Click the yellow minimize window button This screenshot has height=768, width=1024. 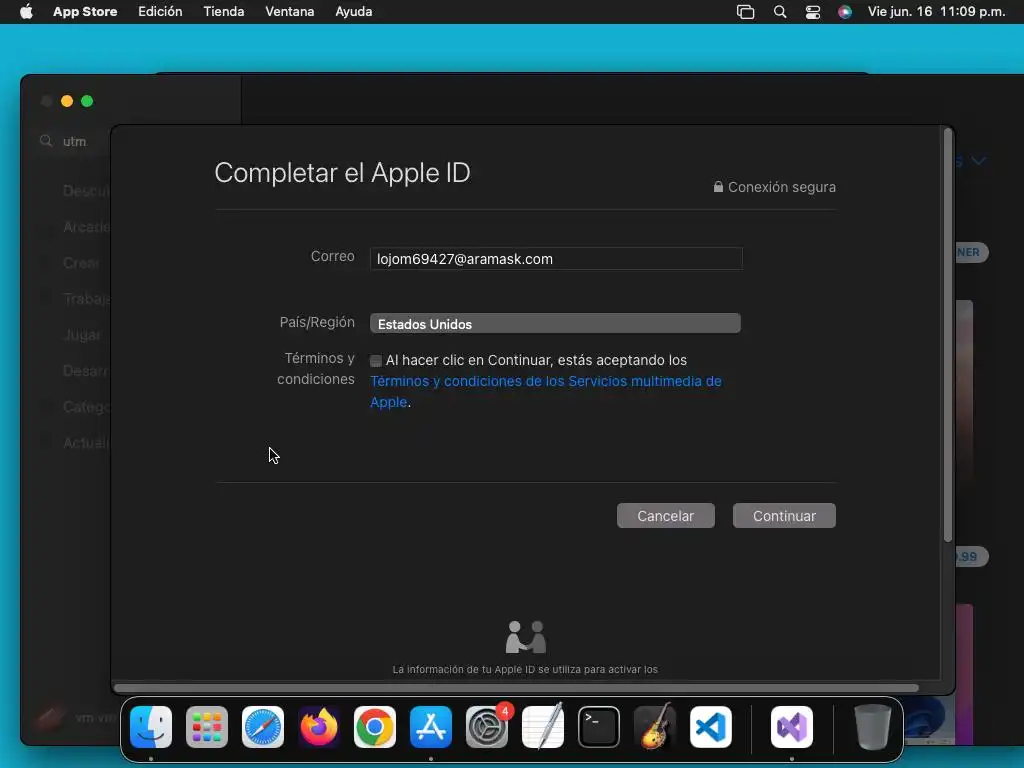coord(67,101)
